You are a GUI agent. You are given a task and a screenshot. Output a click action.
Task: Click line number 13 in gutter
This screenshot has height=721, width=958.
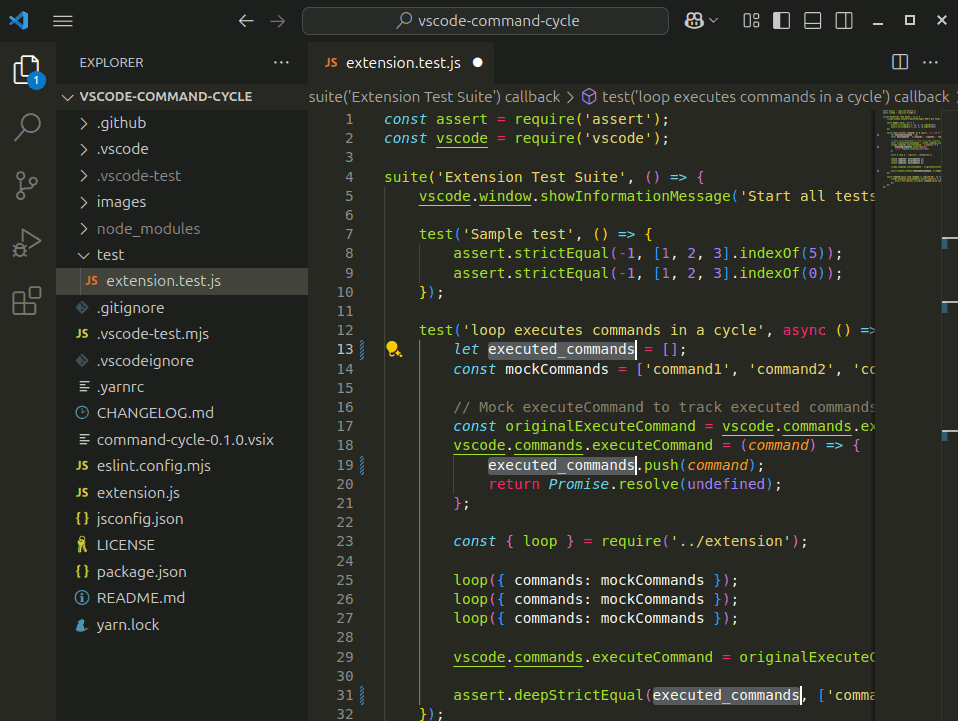click(x=345, y=350)
